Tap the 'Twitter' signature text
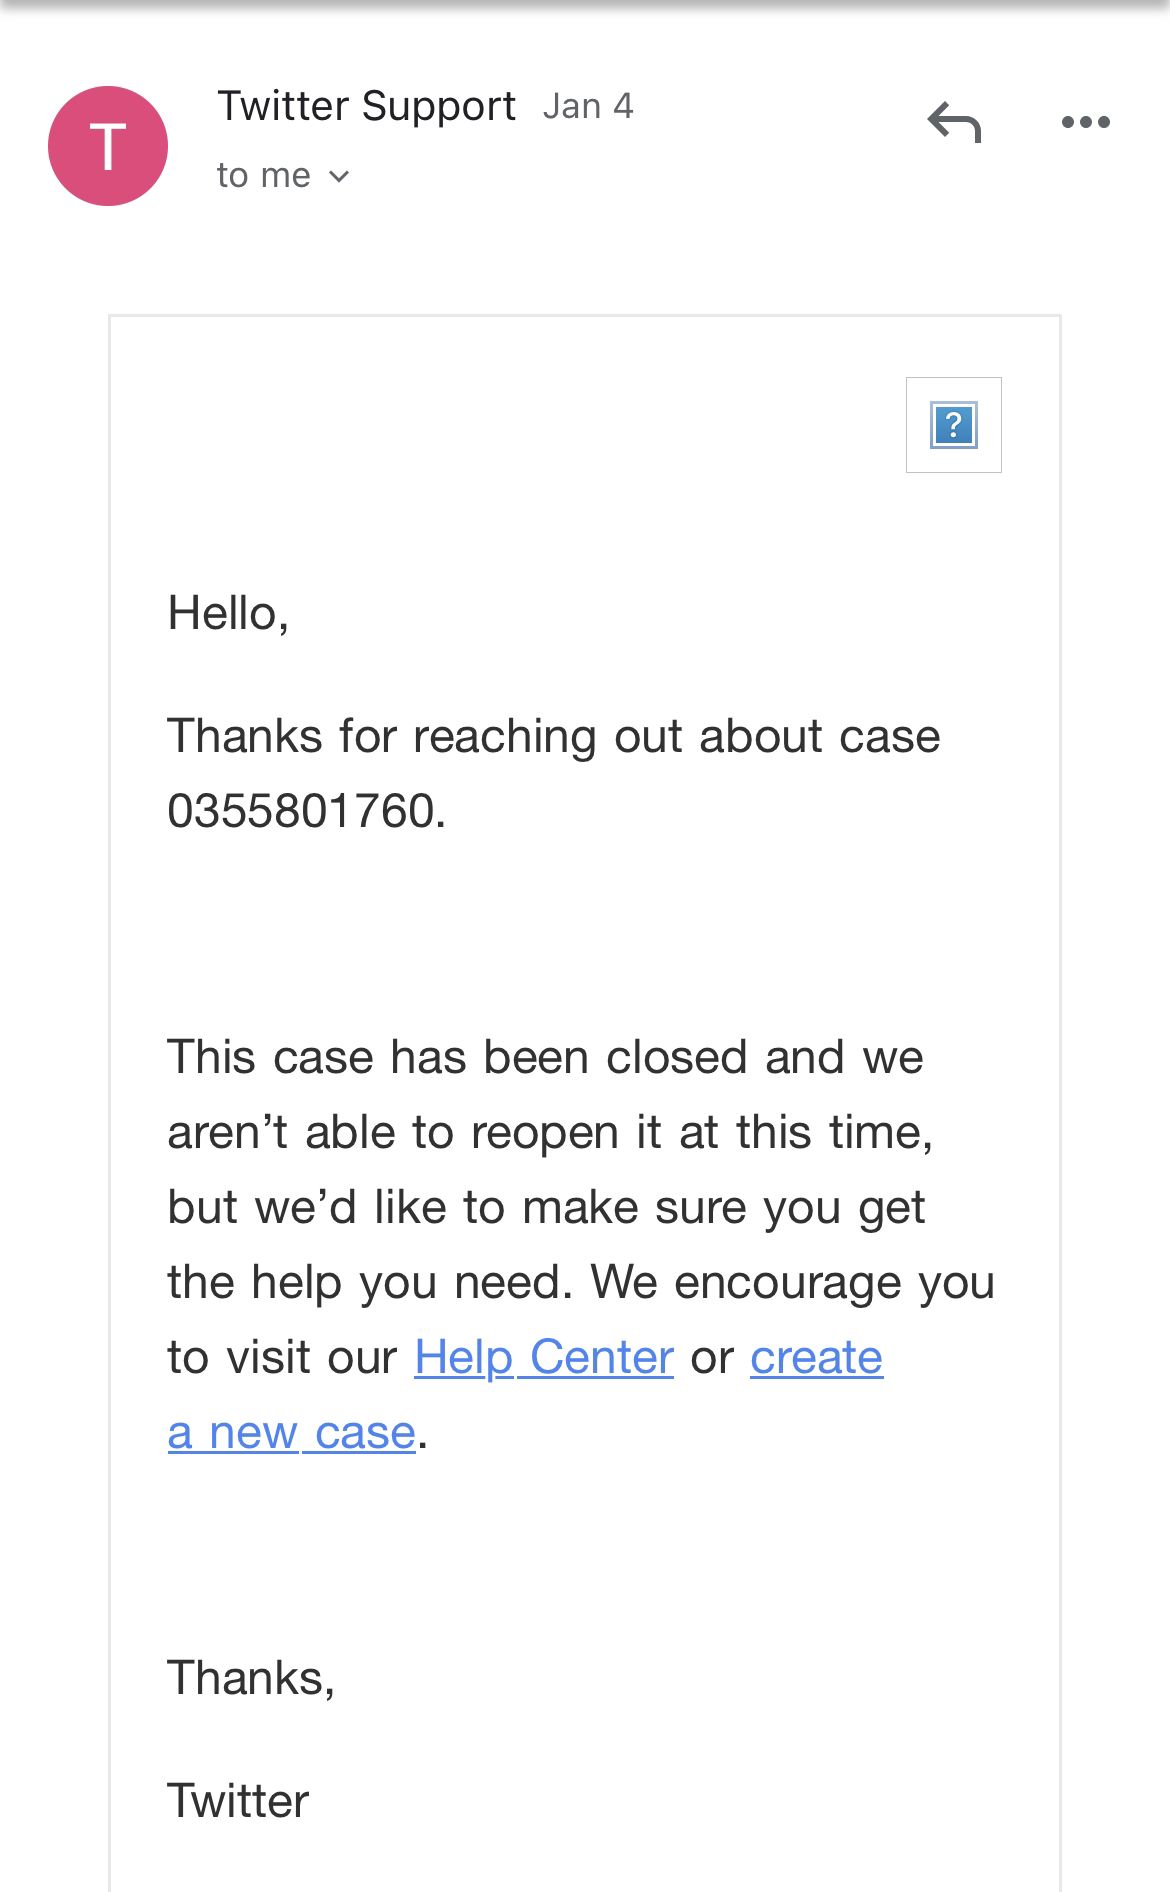This screenshot has height=1892, width=1170. [x=238, y=1801]
